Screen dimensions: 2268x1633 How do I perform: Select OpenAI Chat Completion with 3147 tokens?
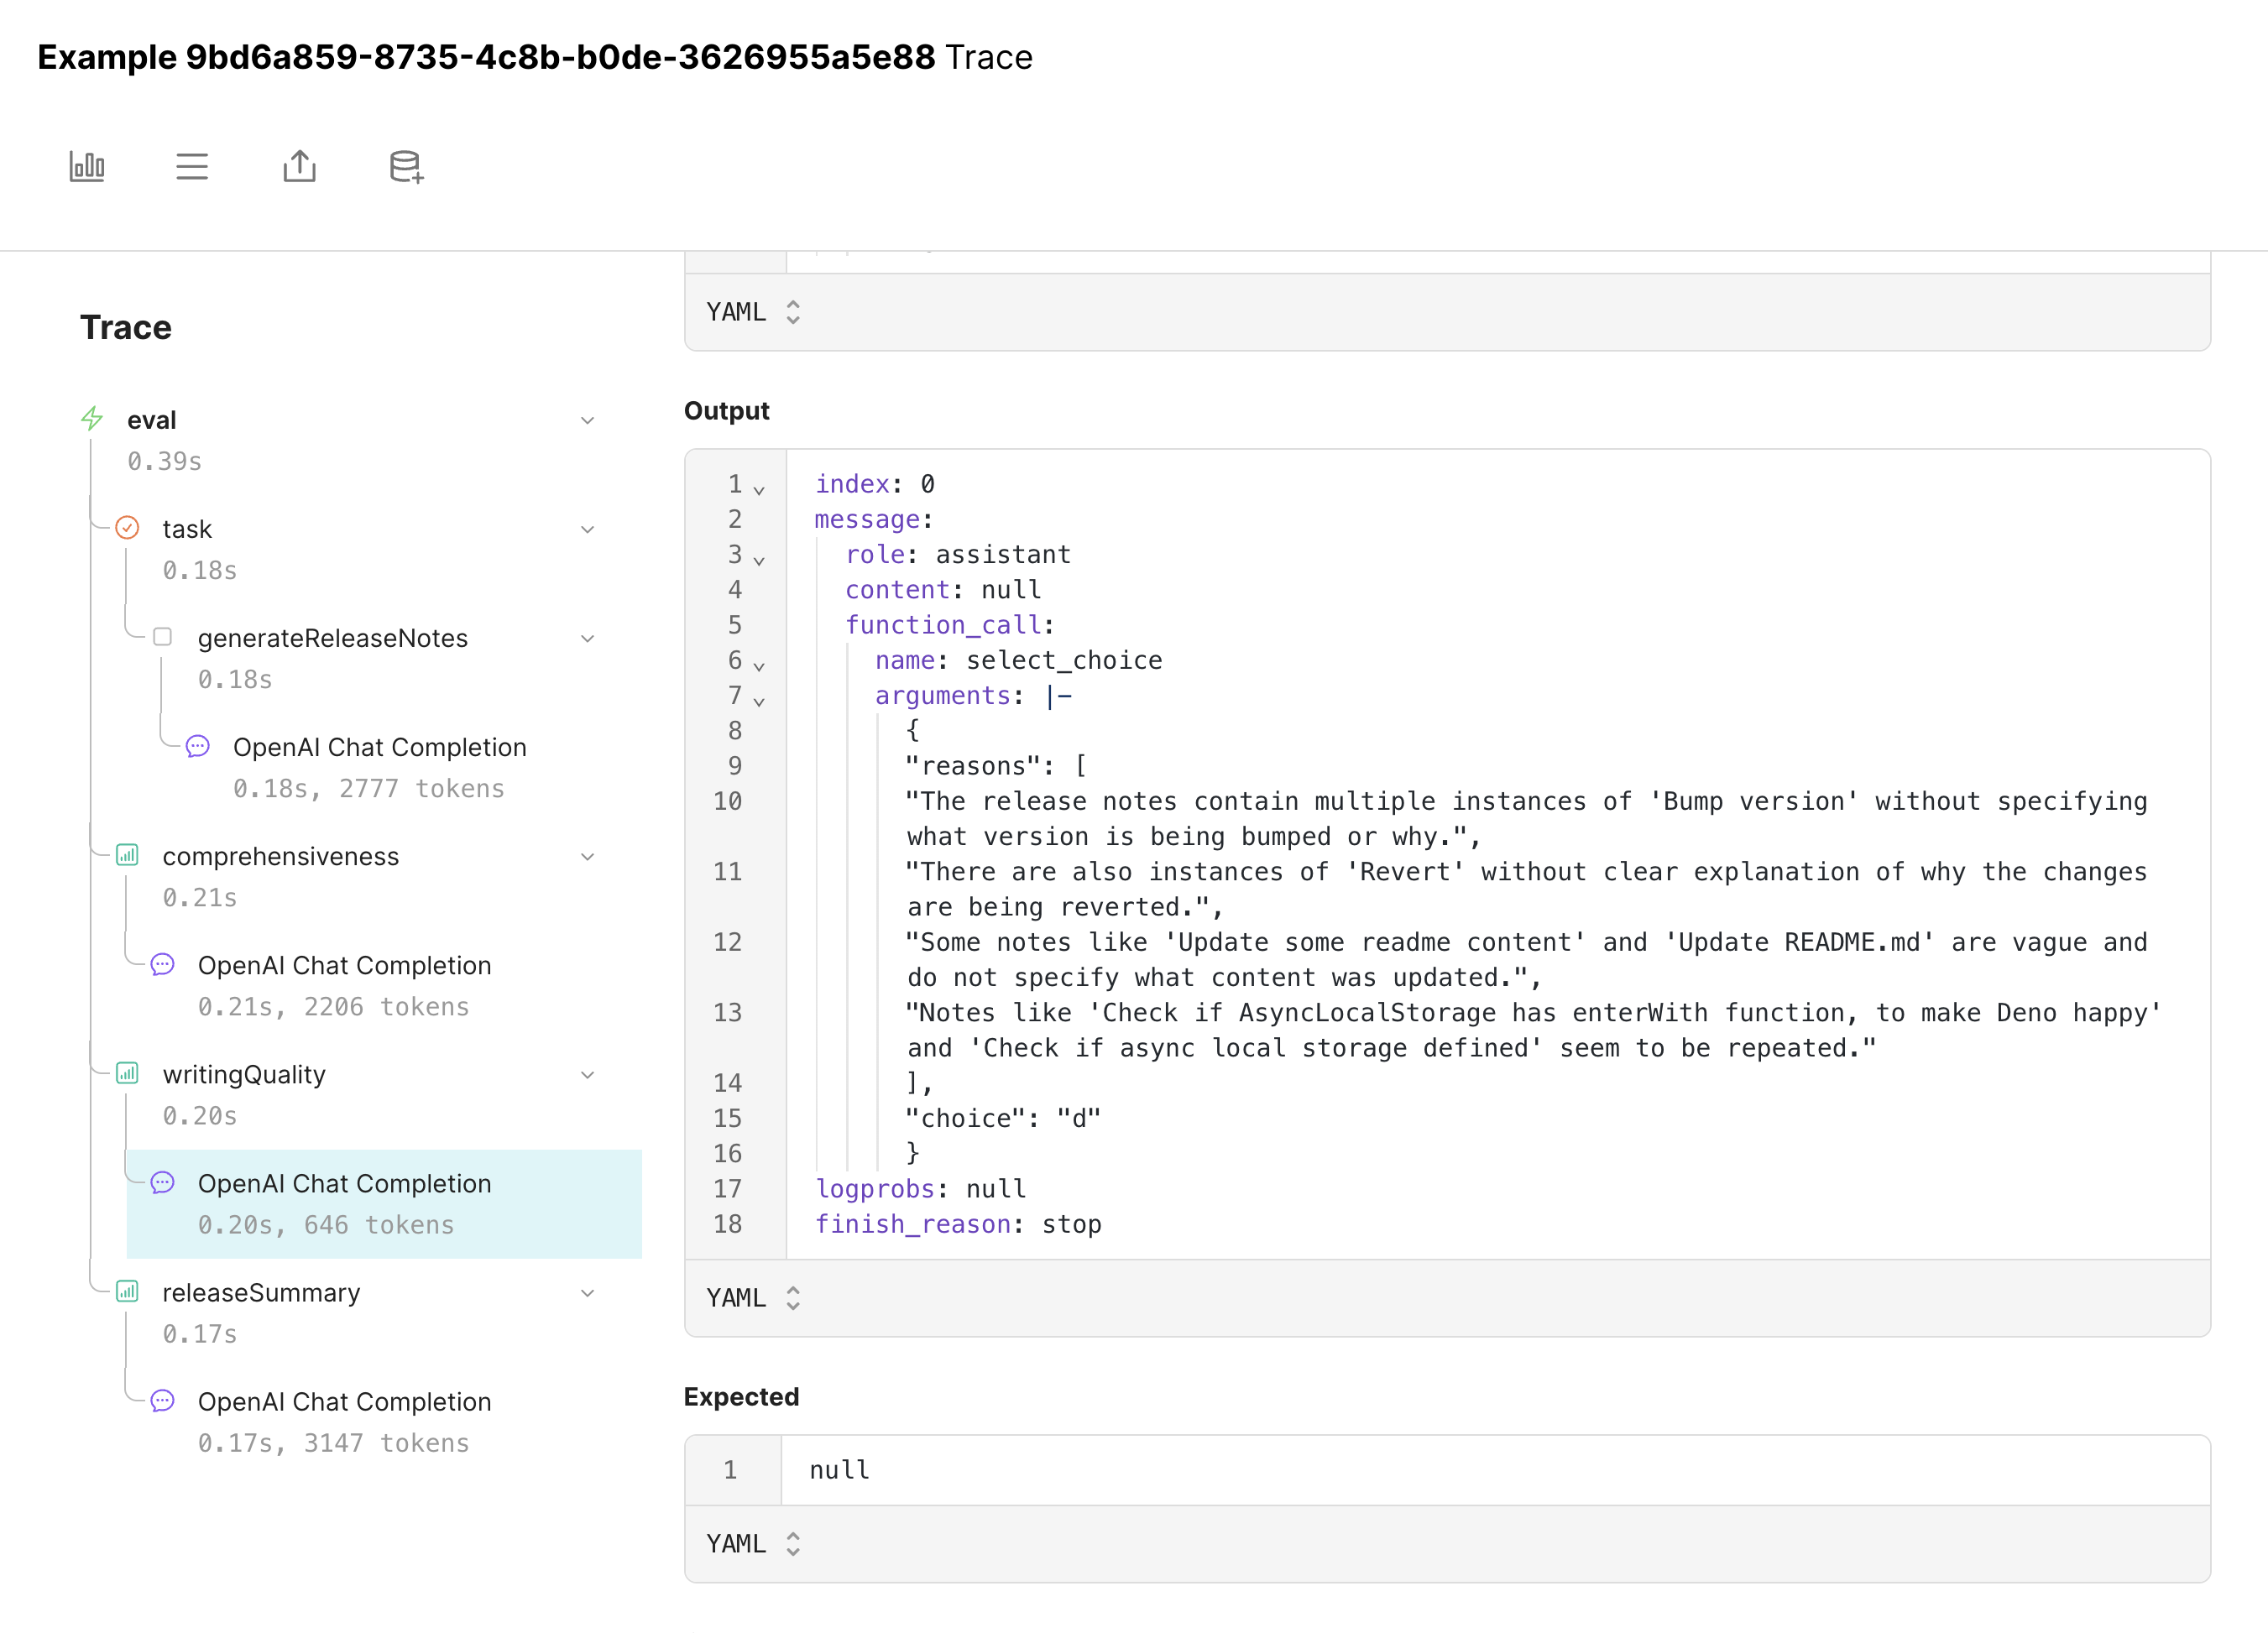344,1402
